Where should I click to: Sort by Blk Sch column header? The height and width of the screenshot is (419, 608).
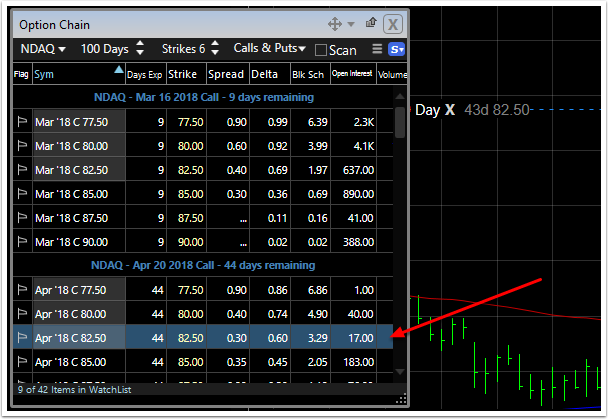pos(308,74)
